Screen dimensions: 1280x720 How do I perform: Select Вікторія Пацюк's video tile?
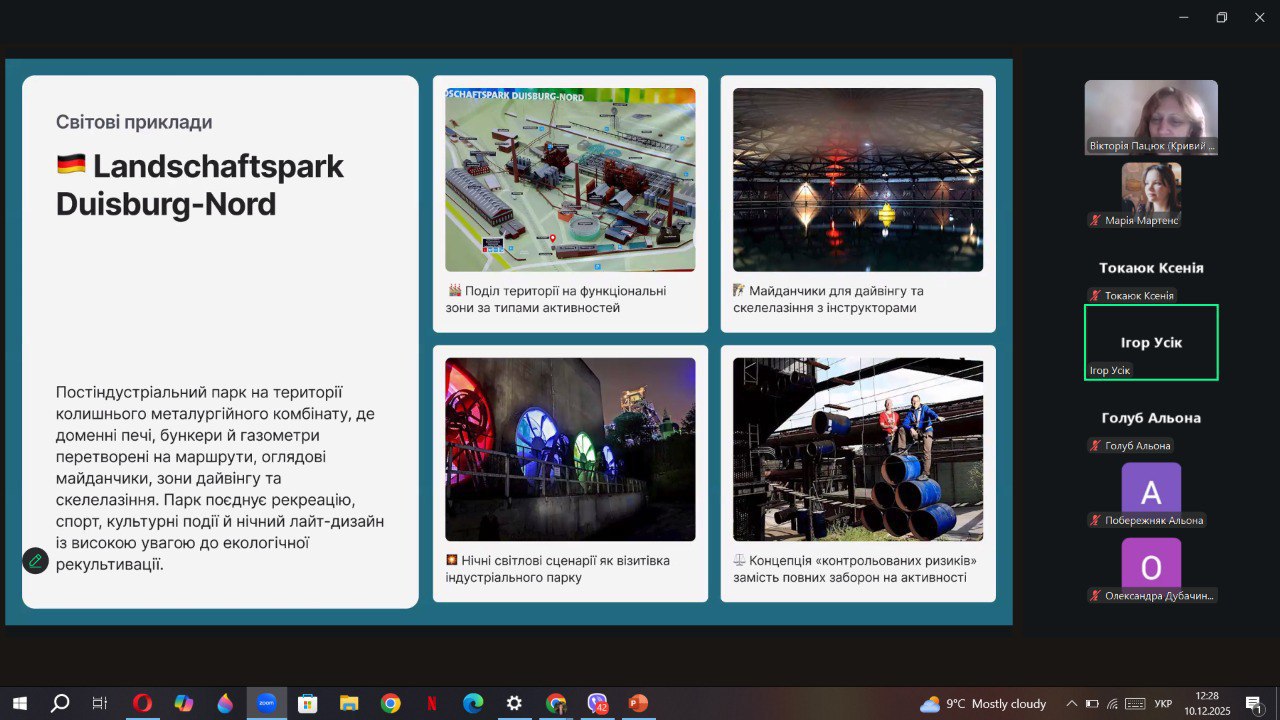click(1151, 117)
